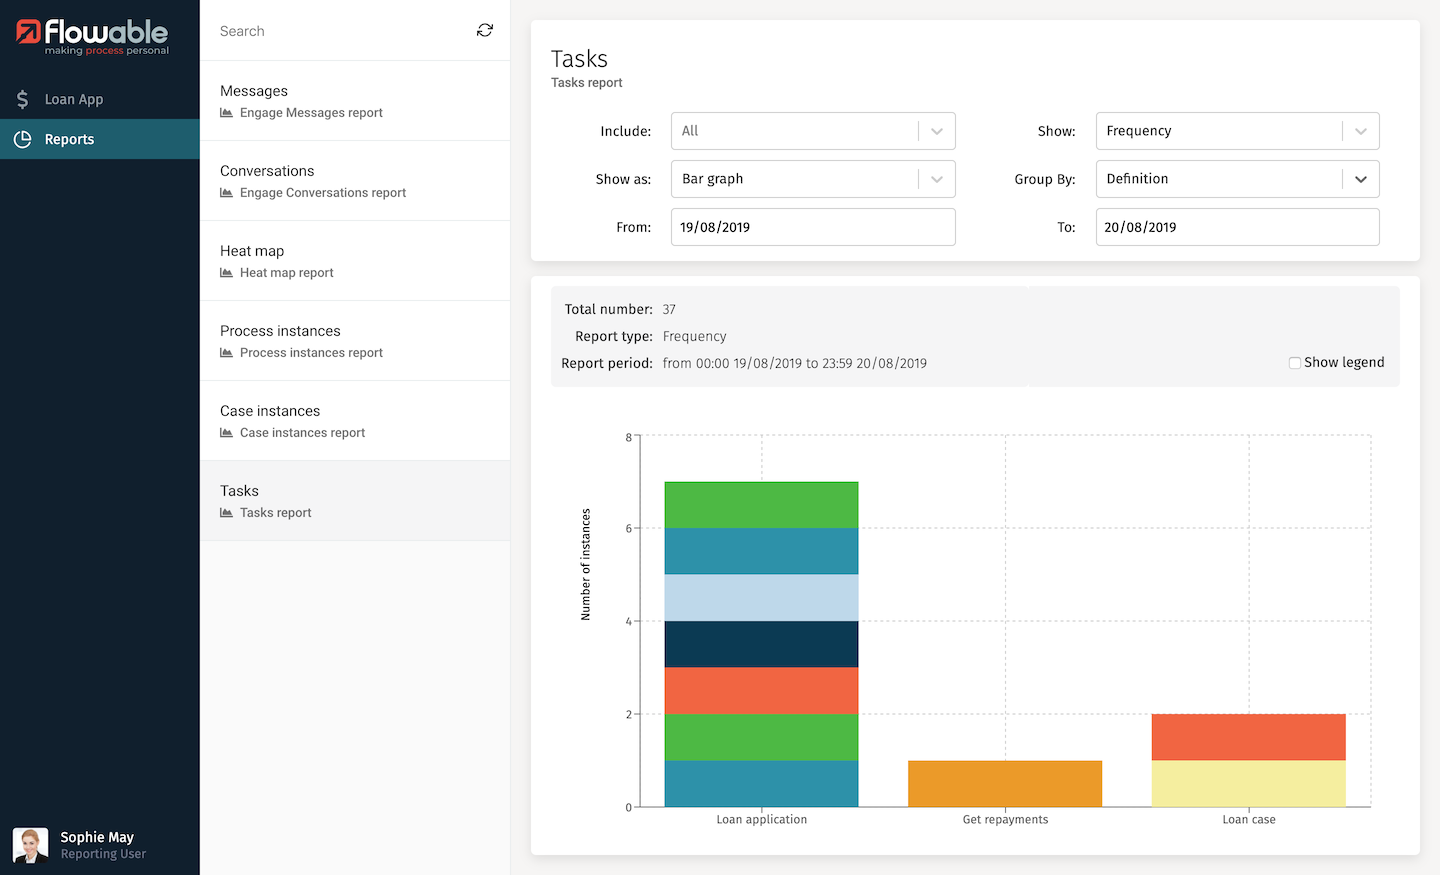This screenshot has height=875, width=1440.
Task: Click the chart icon beside Engage Messages report
Action: [224, 113]
